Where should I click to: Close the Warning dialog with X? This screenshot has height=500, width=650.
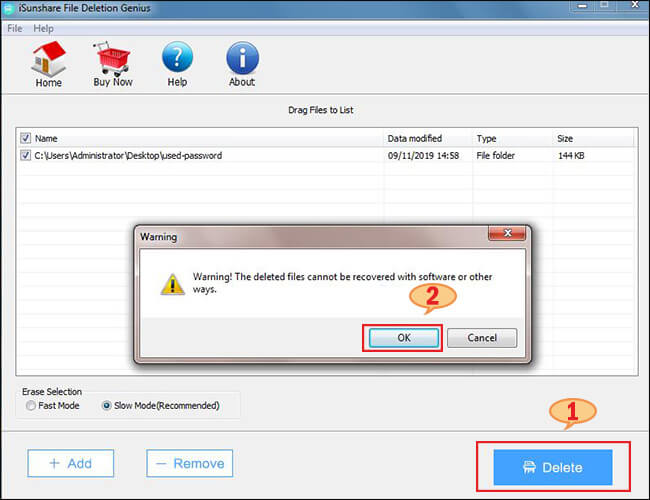507,233
